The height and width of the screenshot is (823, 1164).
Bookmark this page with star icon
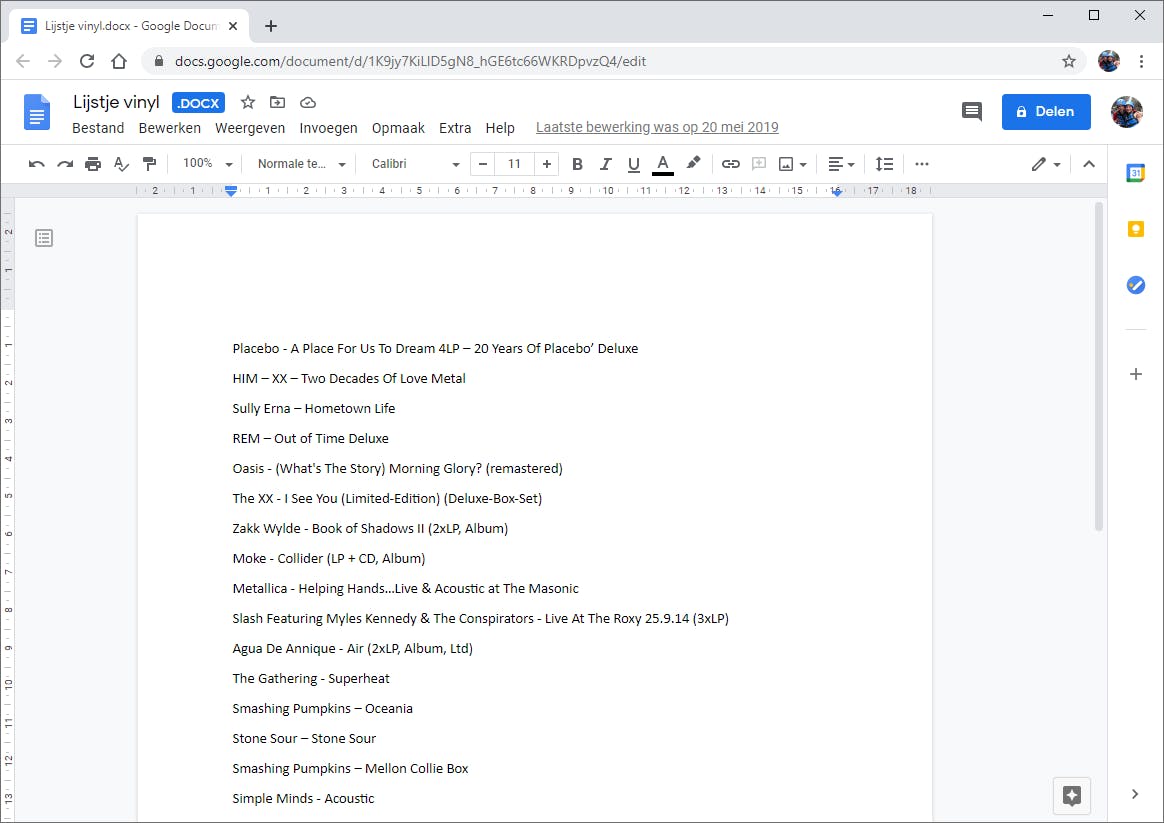(x=1068, y=61)
